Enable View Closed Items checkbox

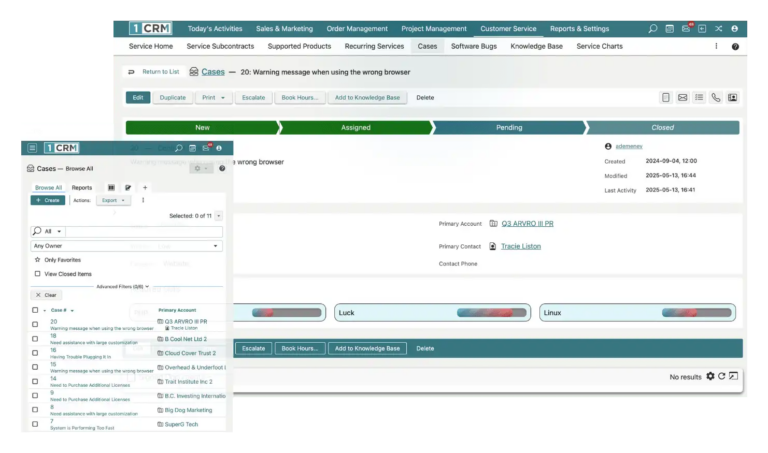pos(37,274)
